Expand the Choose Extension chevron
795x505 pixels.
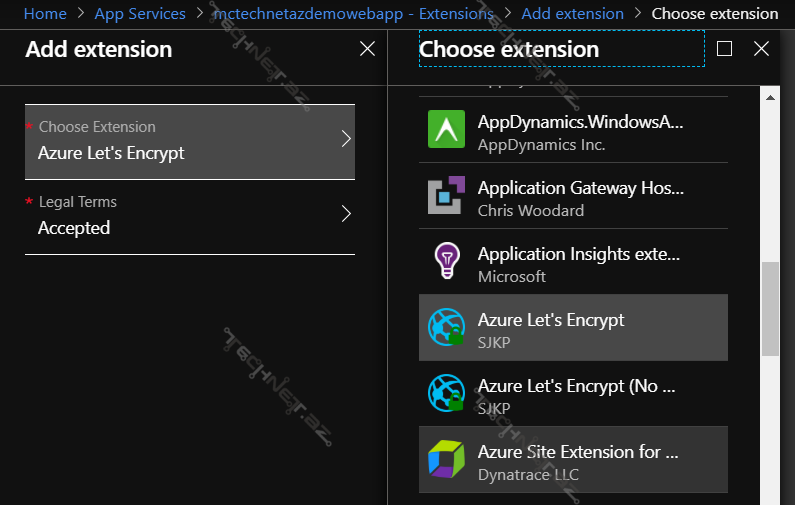coord(346,139)
